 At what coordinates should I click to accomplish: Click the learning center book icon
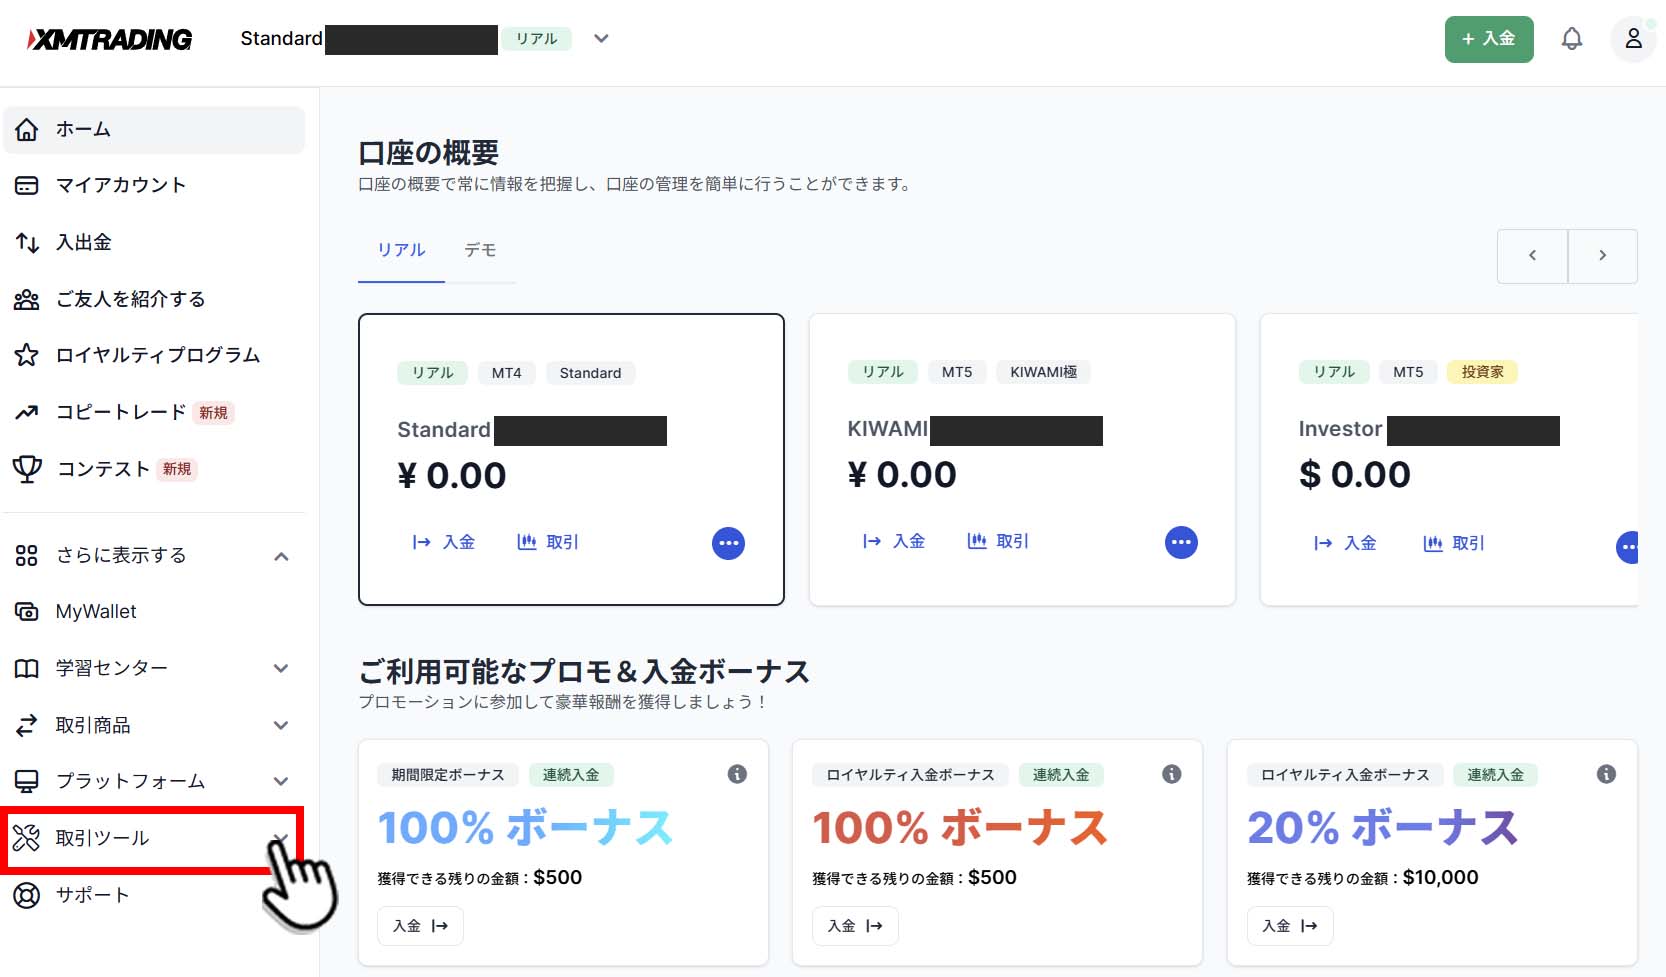pos(27,668)
